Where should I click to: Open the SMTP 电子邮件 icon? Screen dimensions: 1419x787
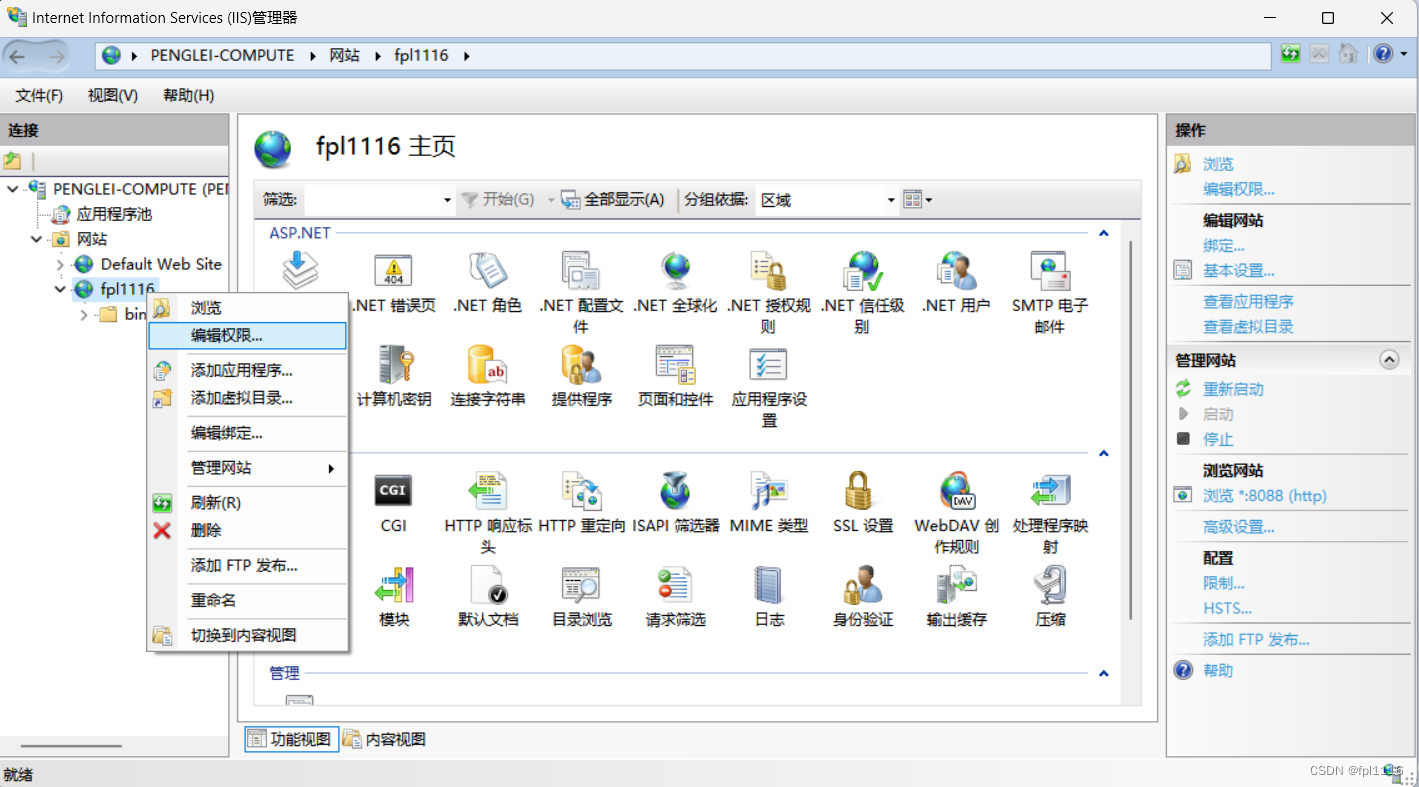tap(1051, 270)
